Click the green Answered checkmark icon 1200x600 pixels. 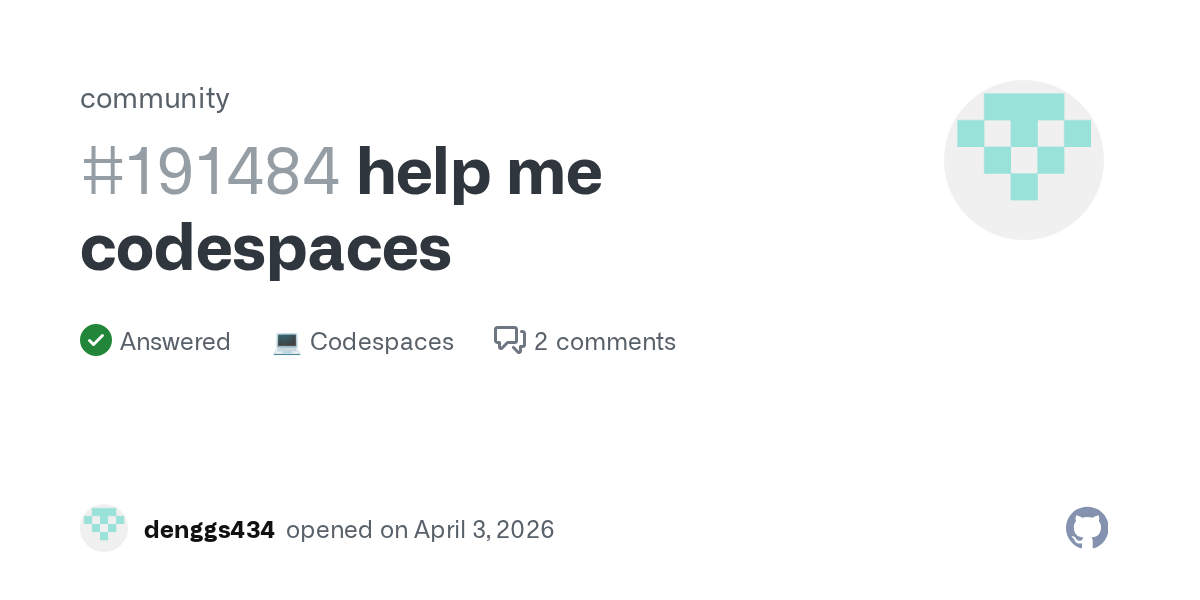click(96, 341)
